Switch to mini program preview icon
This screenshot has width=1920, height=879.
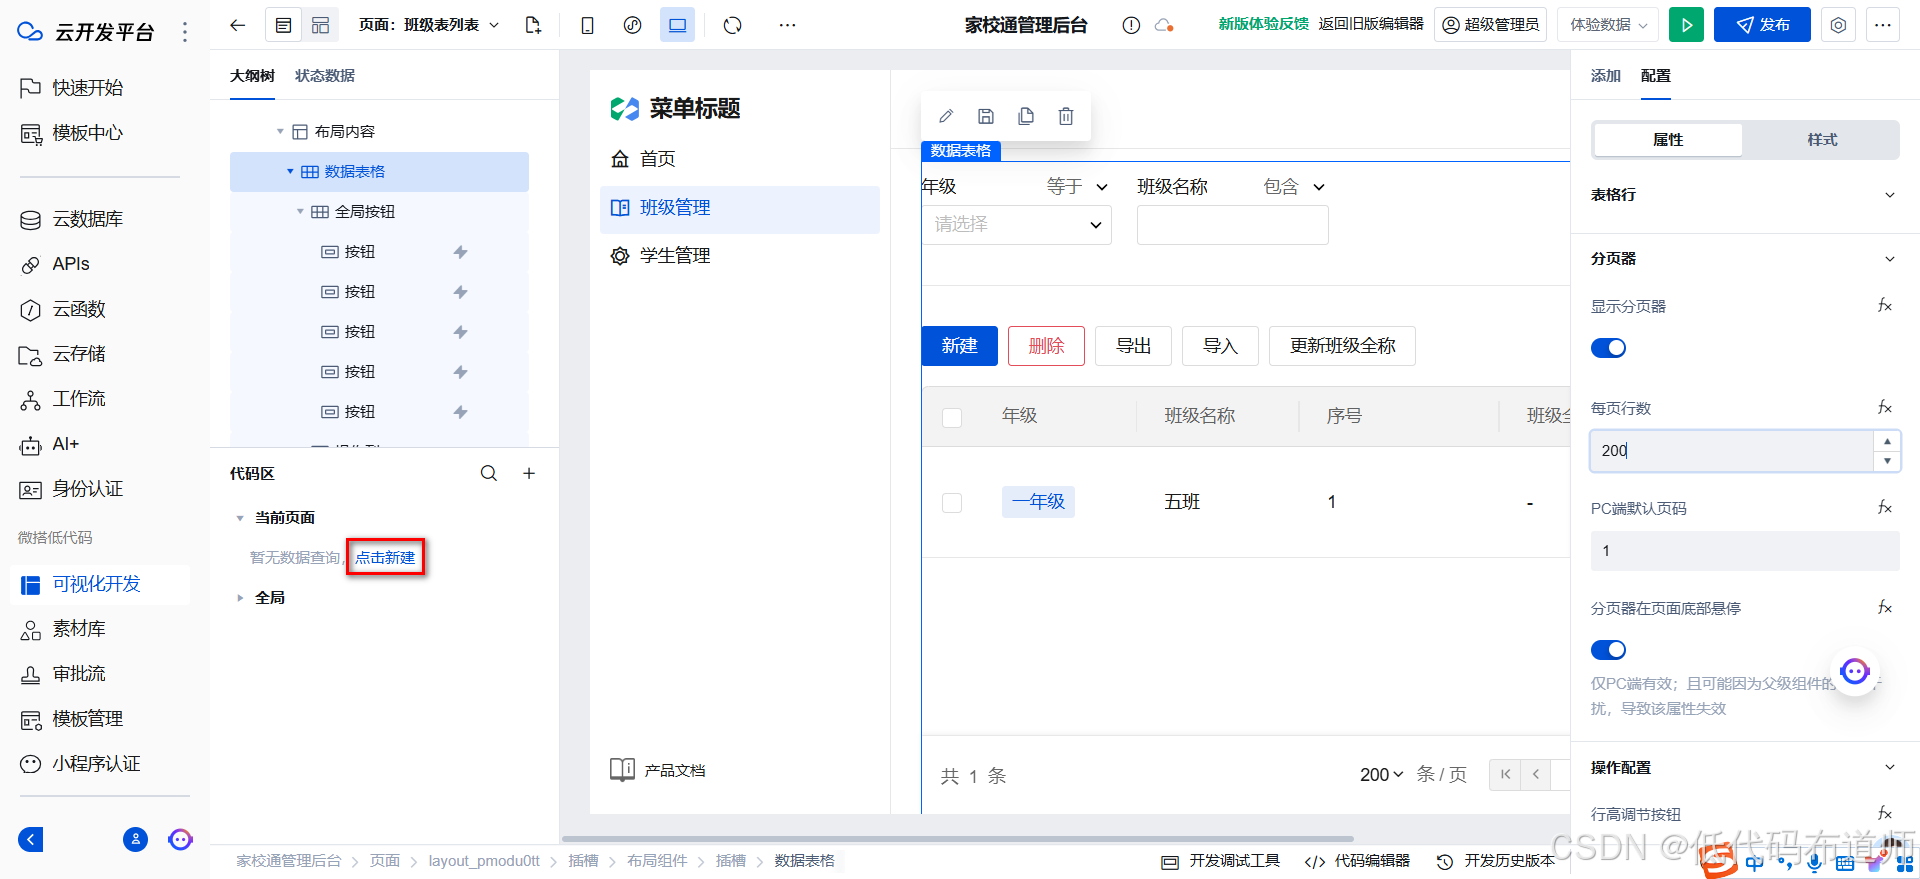tap(632, 25)
